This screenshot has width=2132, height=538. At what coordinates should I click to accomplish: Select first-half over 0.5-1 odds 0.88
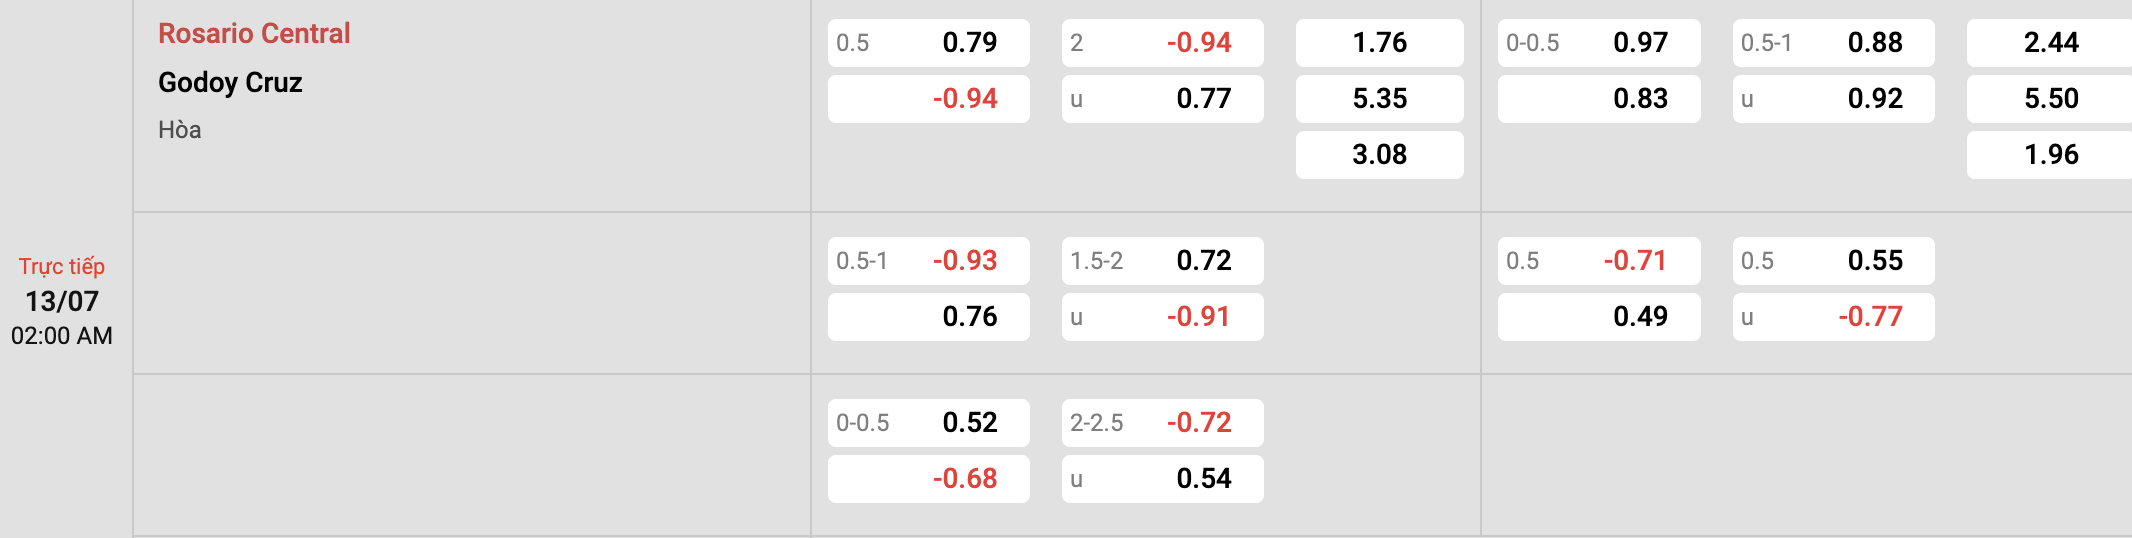click(x=1834, y=43)
